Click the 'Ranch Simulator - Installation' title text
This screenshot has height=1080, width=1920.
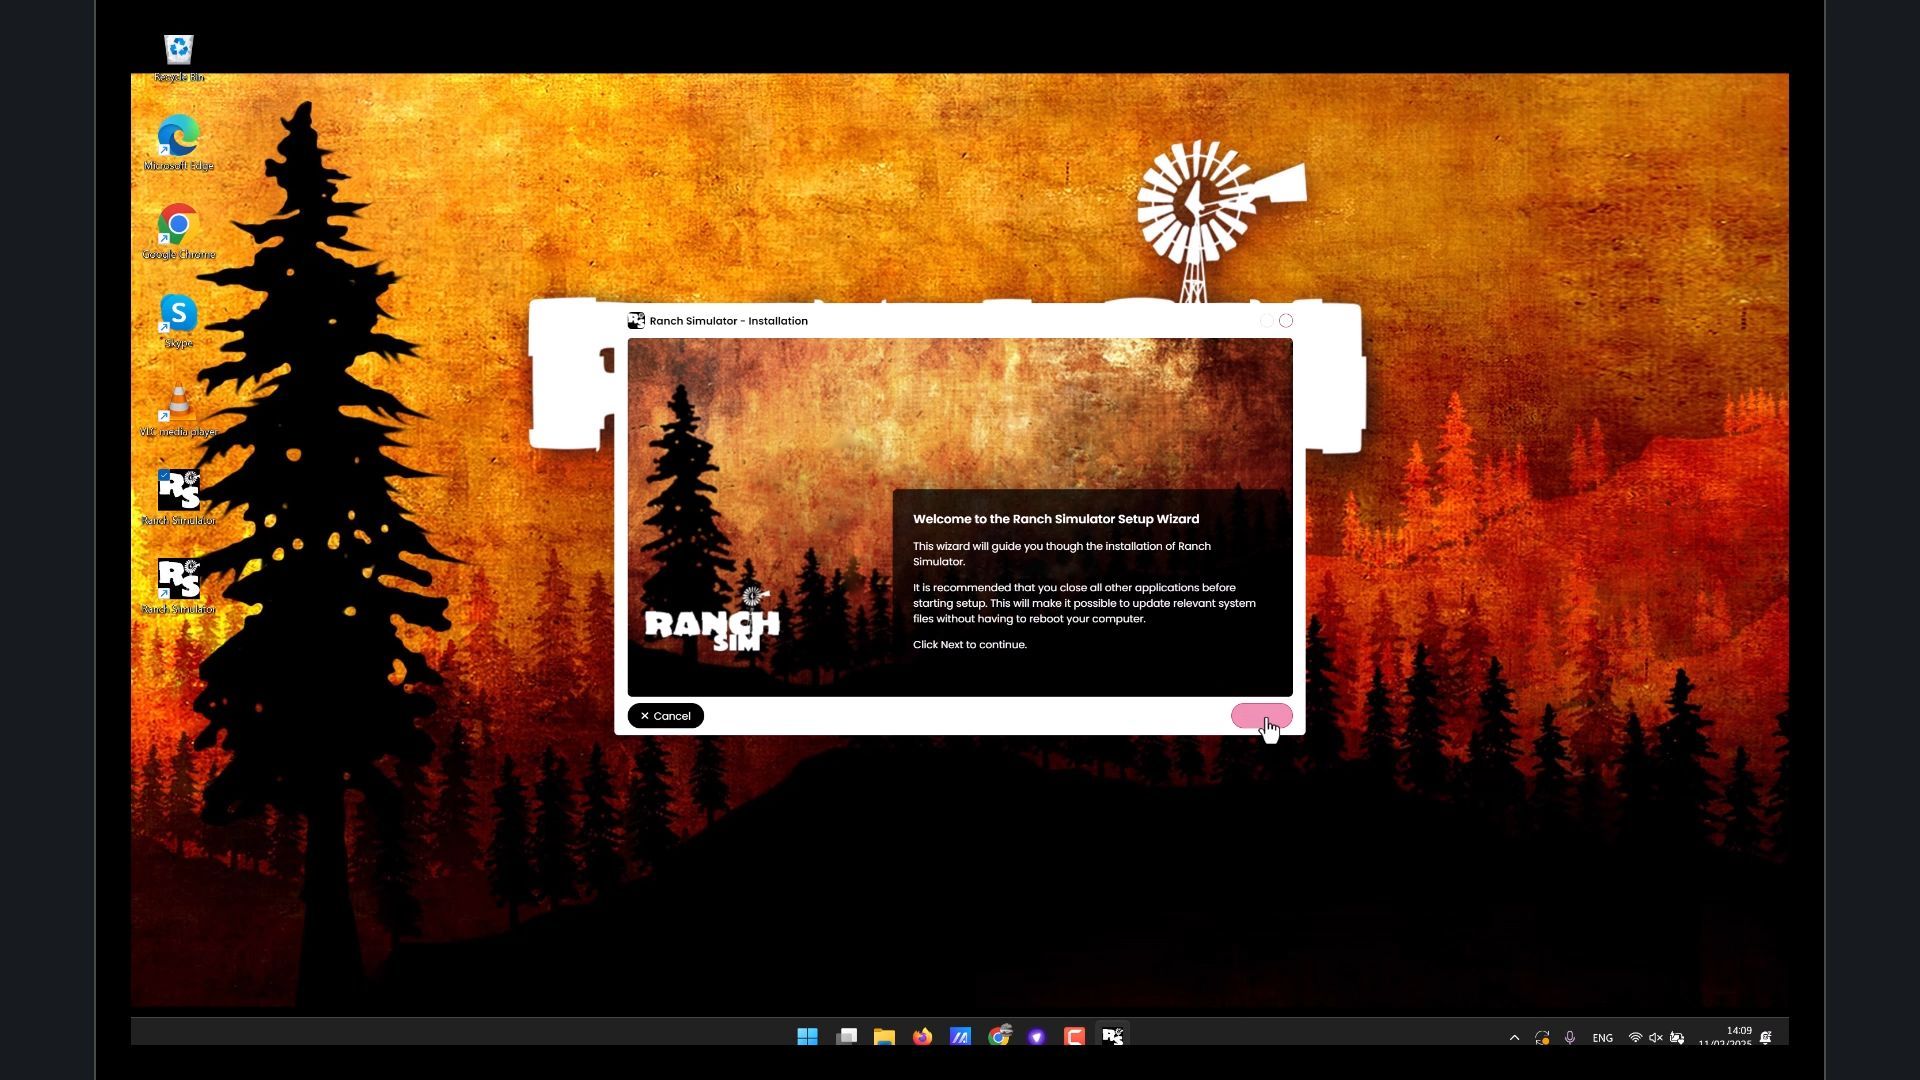point(729,321)
